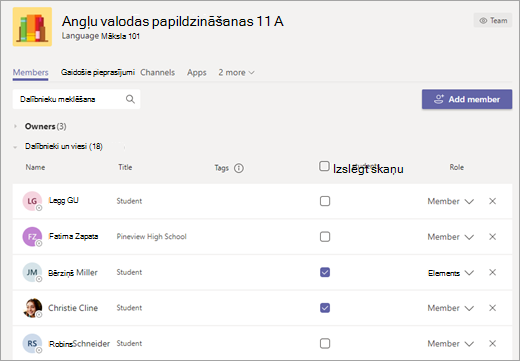Open the 2 more tabs dropdown
The height and width of the screenshot is (361, 520).
[236, 72]
